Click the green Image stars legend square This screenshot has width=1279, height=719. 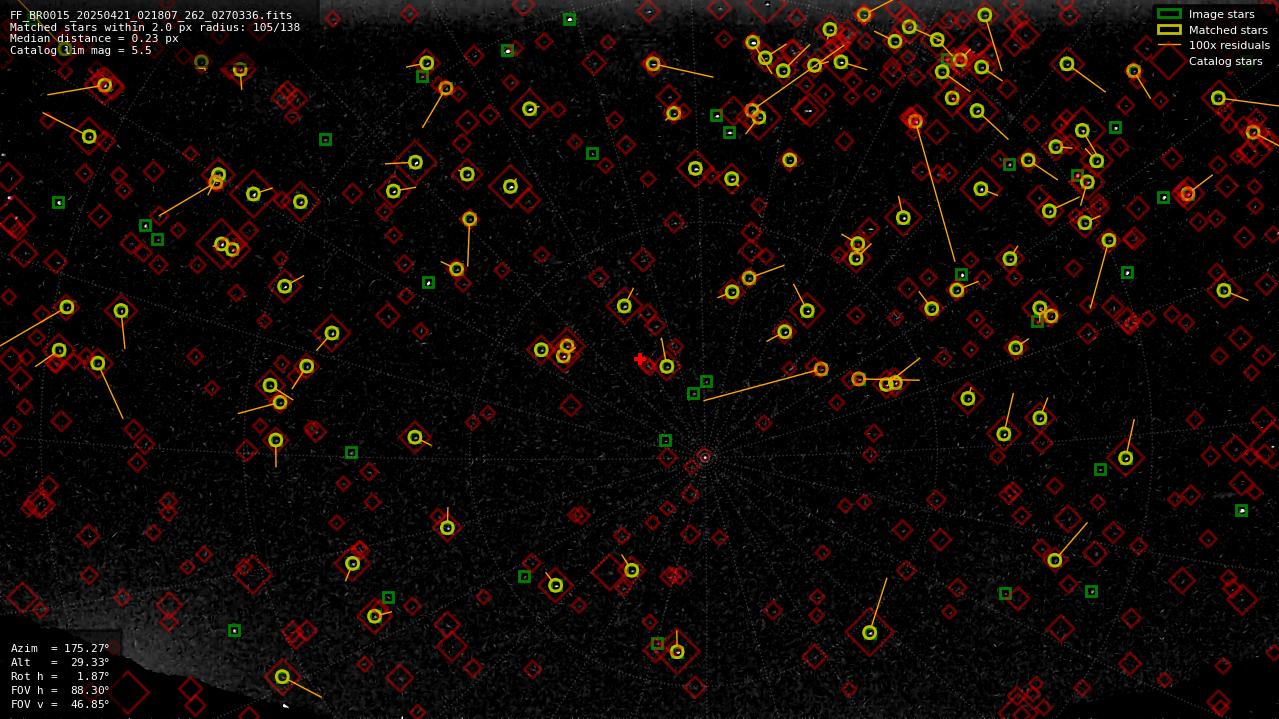click(x=1168, y=14)
